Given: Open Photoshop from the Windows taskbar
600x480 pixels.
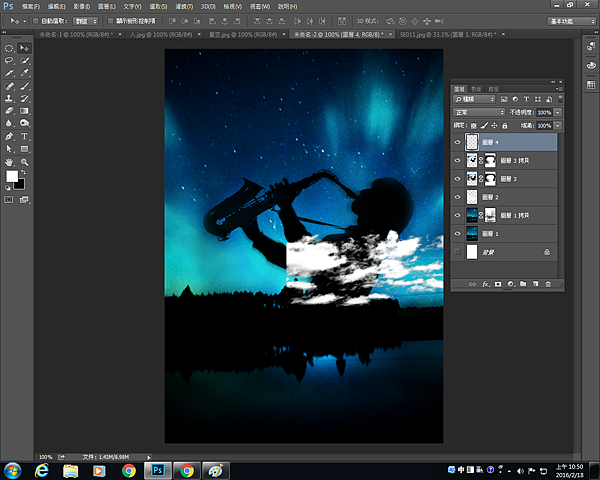Looking at the screenshot, I should (x=157, y=469).
